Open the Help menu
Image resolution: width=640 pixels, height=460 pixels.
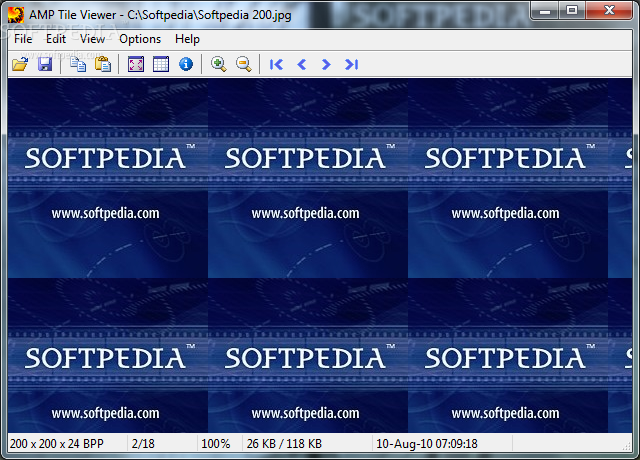coord(187,39)
